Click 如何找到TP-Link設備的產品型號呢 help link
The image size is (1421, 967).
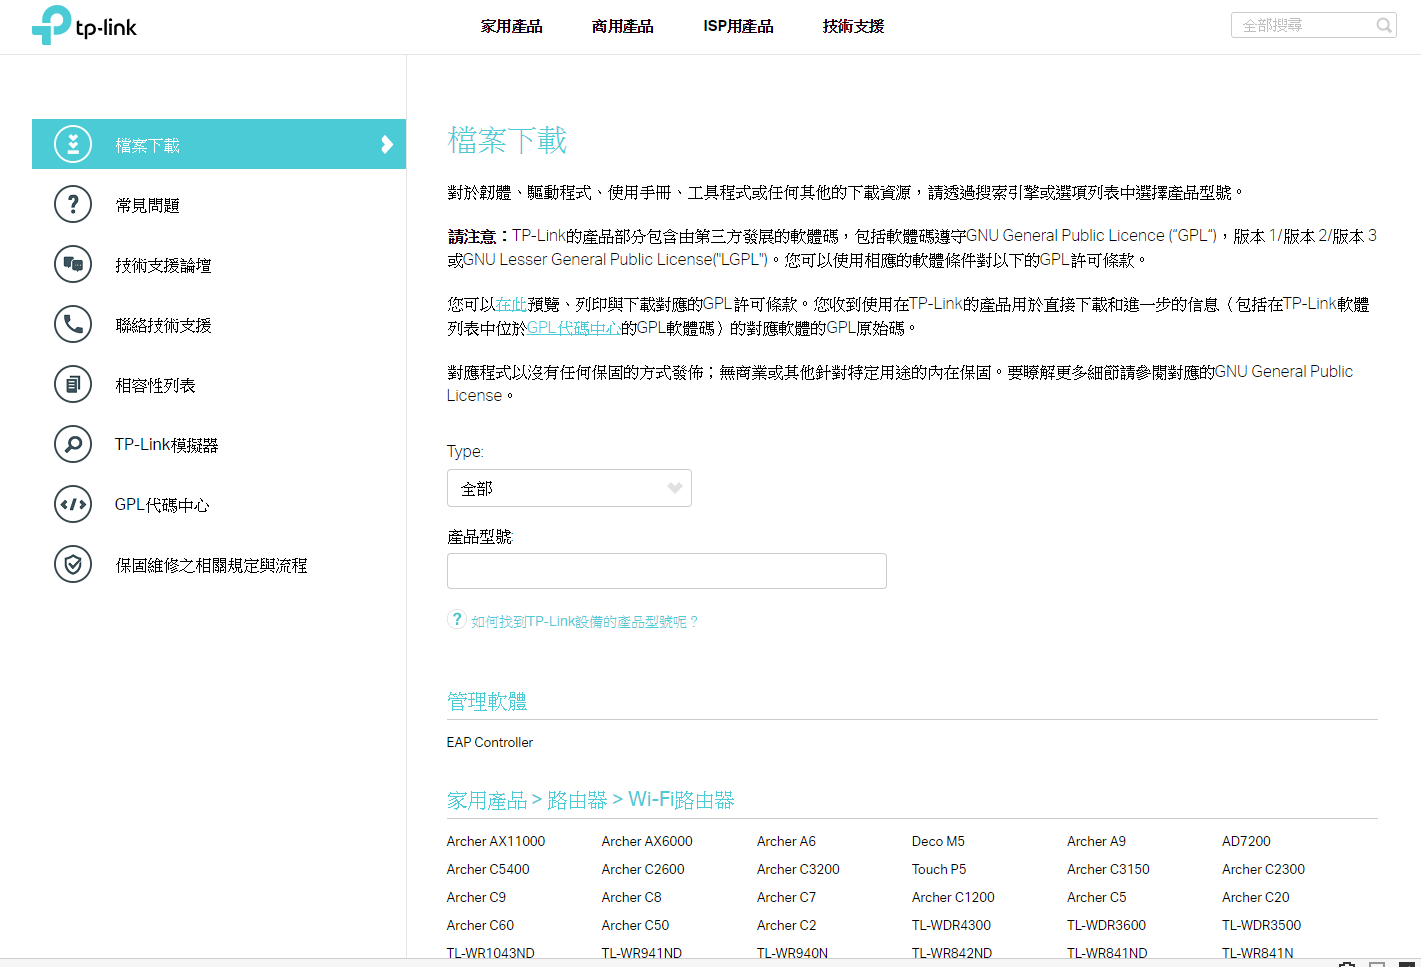(x=584, y=621)
